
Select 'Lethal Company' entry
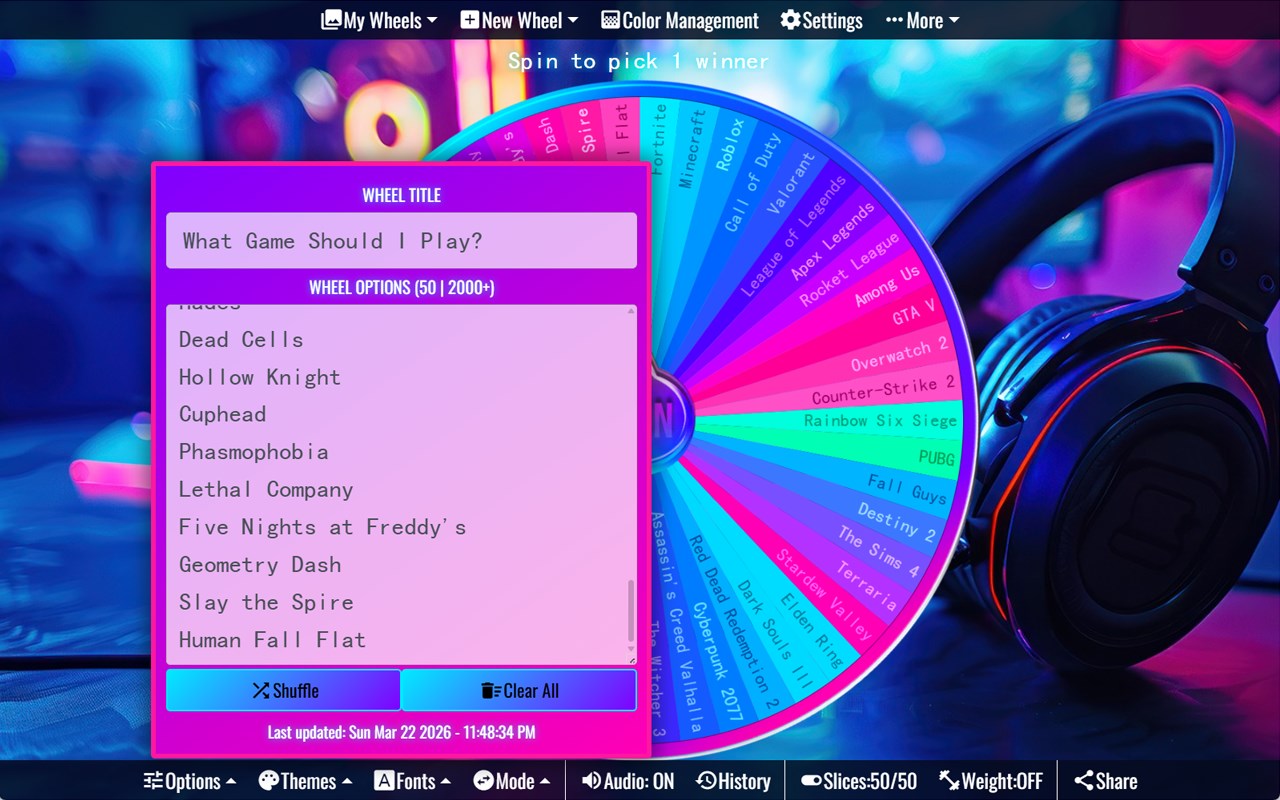point(266,490)
